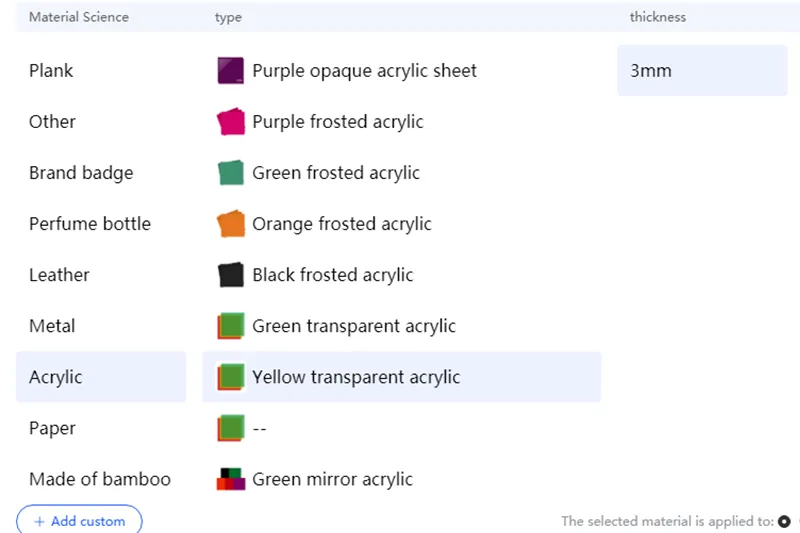Viewport: 800px width, 533px height.
Task: Pick Made of bamboo category
Action: [x=100, y=479]
